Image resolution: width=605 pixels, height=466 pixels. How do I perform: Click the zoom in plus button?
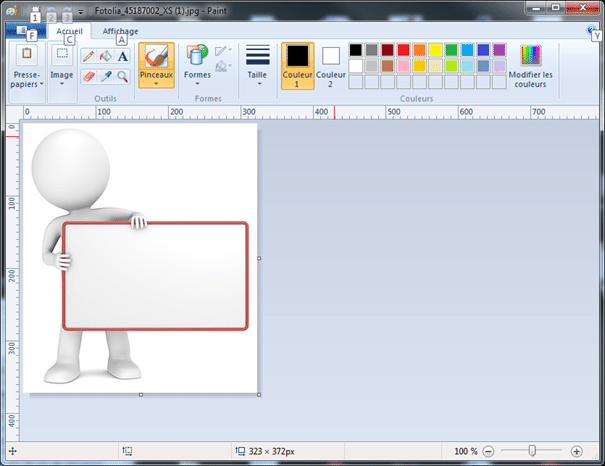tap(577, 451)
